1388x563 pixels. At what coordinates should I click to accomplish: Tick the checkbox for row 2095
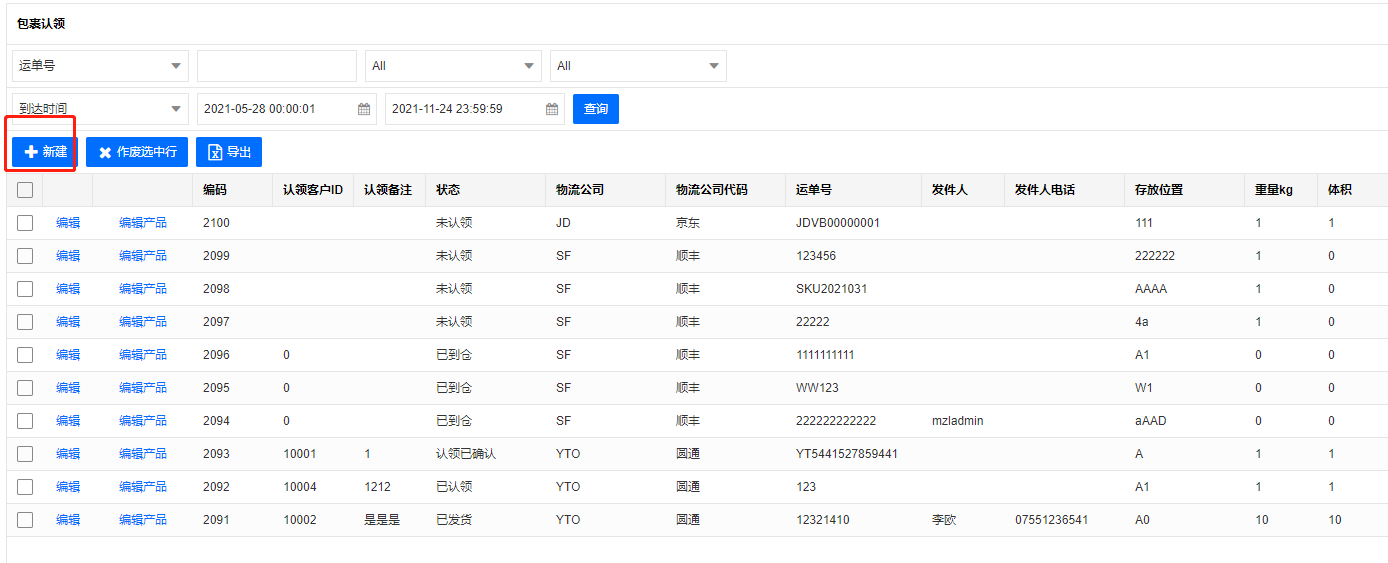25,388
